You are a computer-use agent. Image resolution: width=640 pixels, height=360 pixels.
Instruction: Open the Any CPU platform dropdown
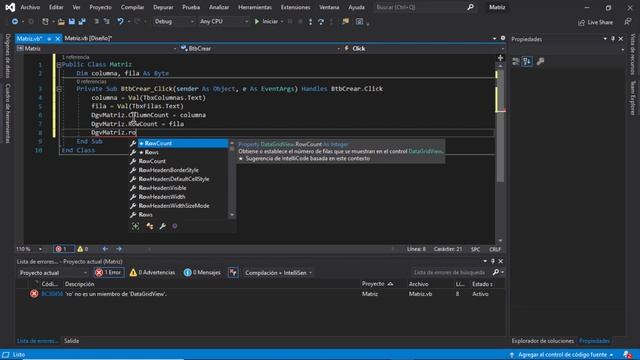pyautogui.click(x=224, y=21)
